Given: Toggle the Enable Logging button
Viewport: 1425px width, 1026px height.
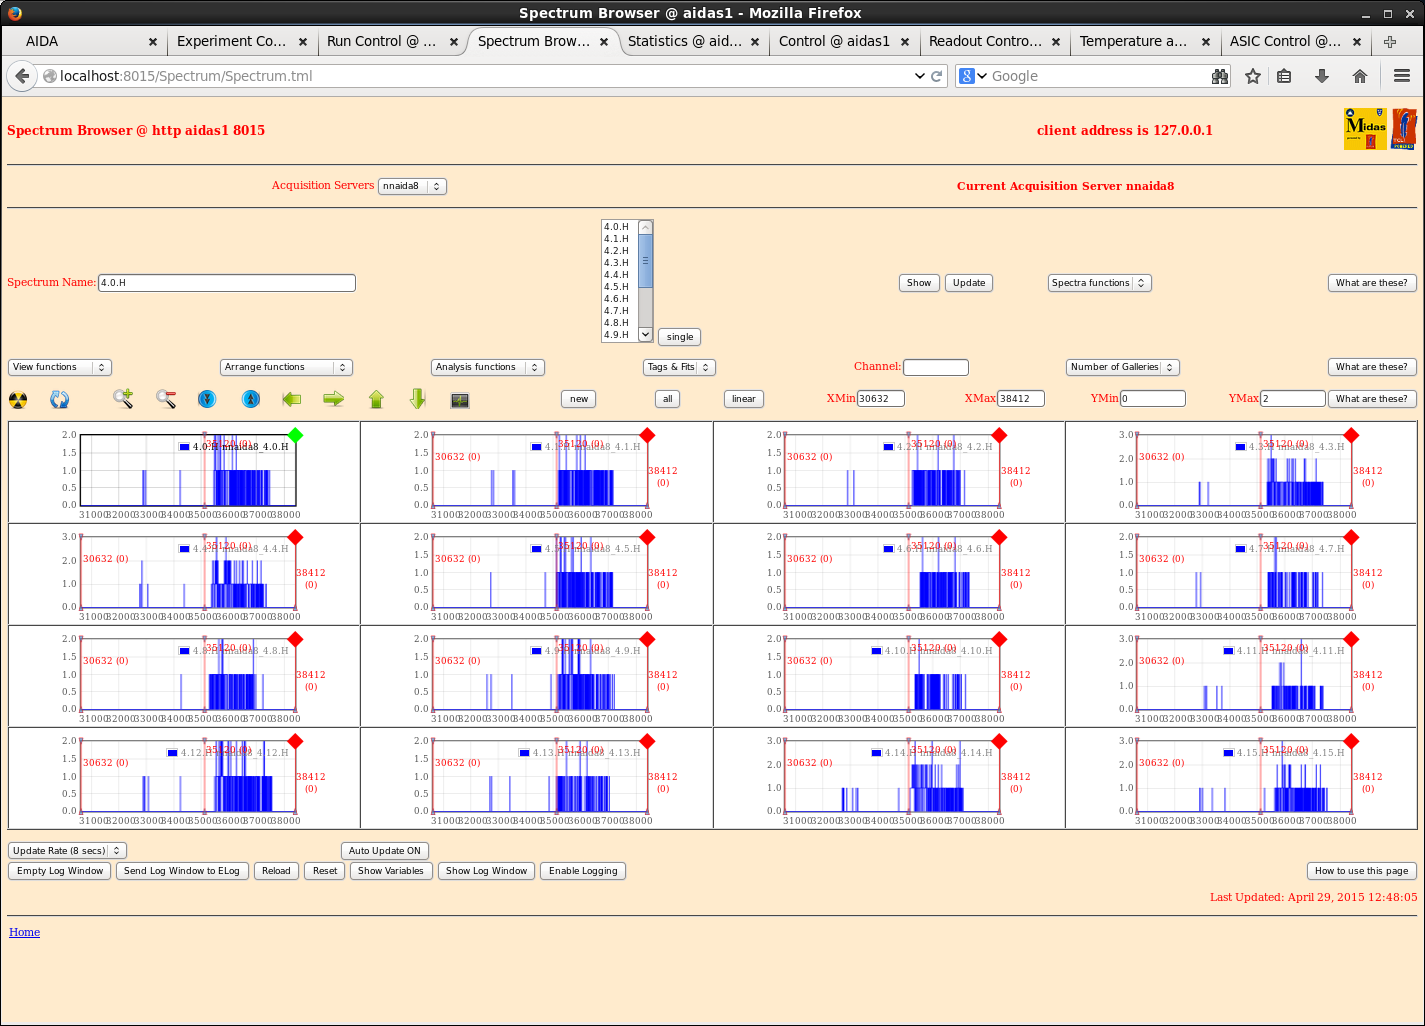Looking at the screenshot, I should tap(583, 871).
